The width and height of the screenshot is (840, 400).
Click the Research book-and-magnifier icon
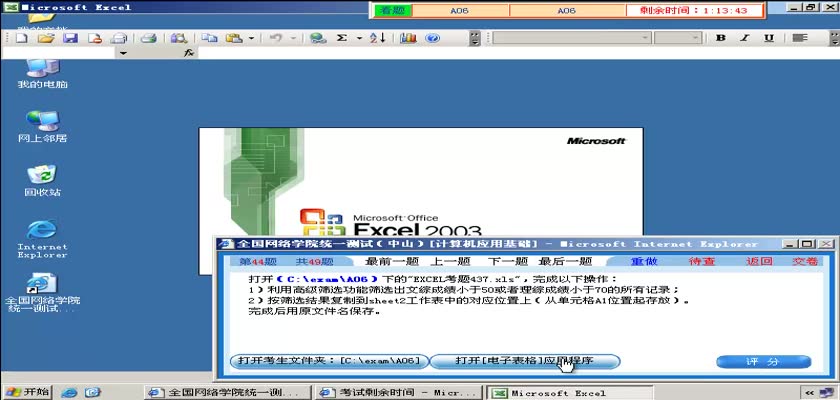pyautogui.click(x=178, y=38)
